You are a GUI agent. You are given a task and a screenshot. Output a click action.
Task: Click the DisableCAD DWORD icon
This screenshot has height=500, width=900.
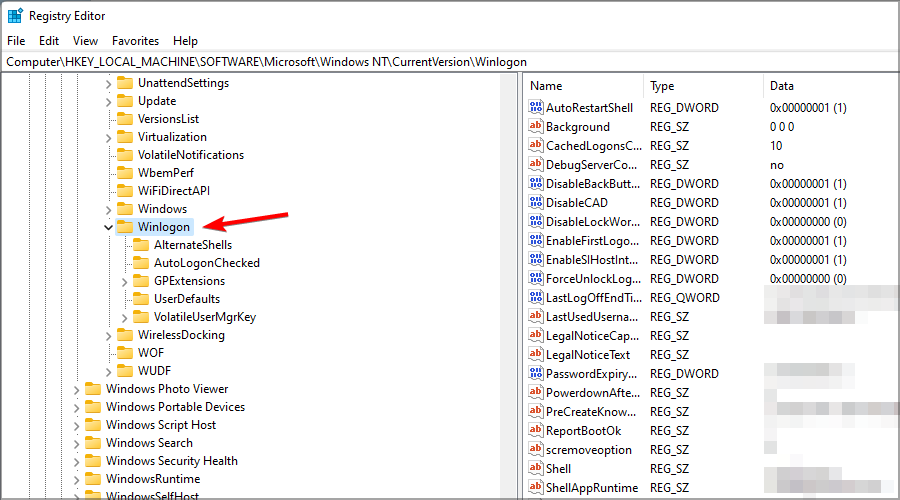[536, 202]
